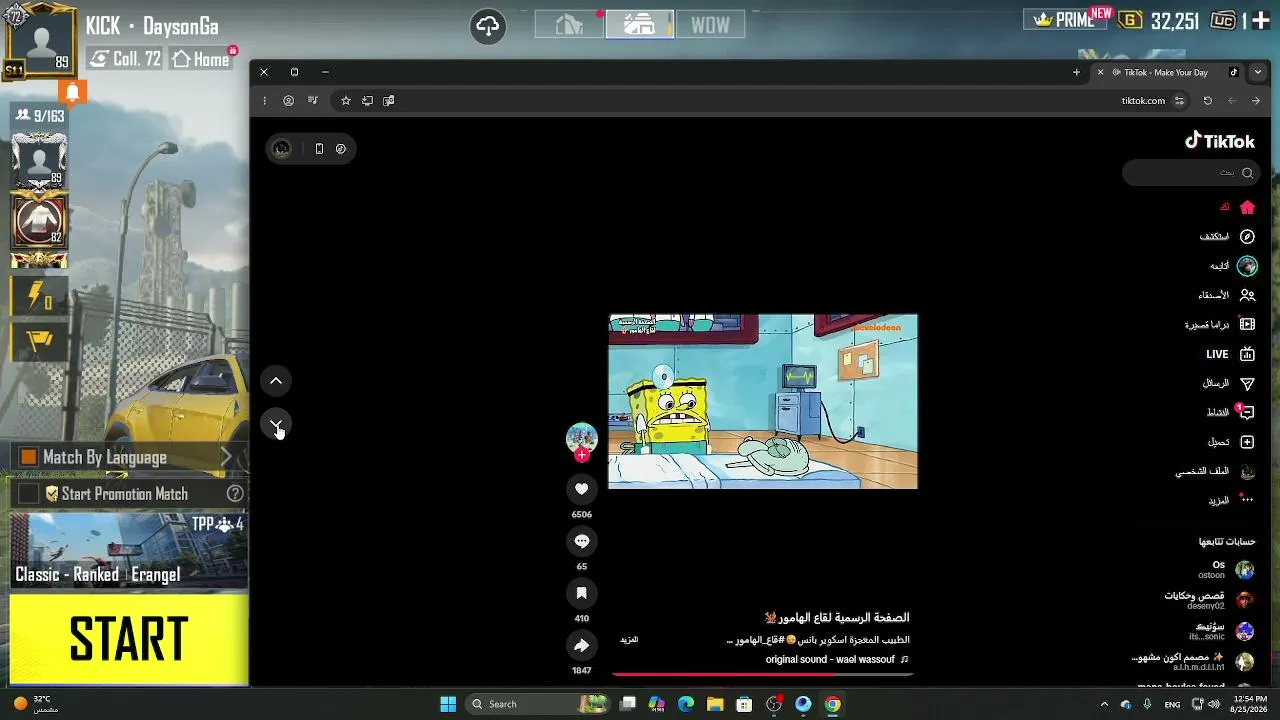Viewport: 1280px width, 720px height.
Task: Open the lightning energy icon in game
Action: [39, 296]
